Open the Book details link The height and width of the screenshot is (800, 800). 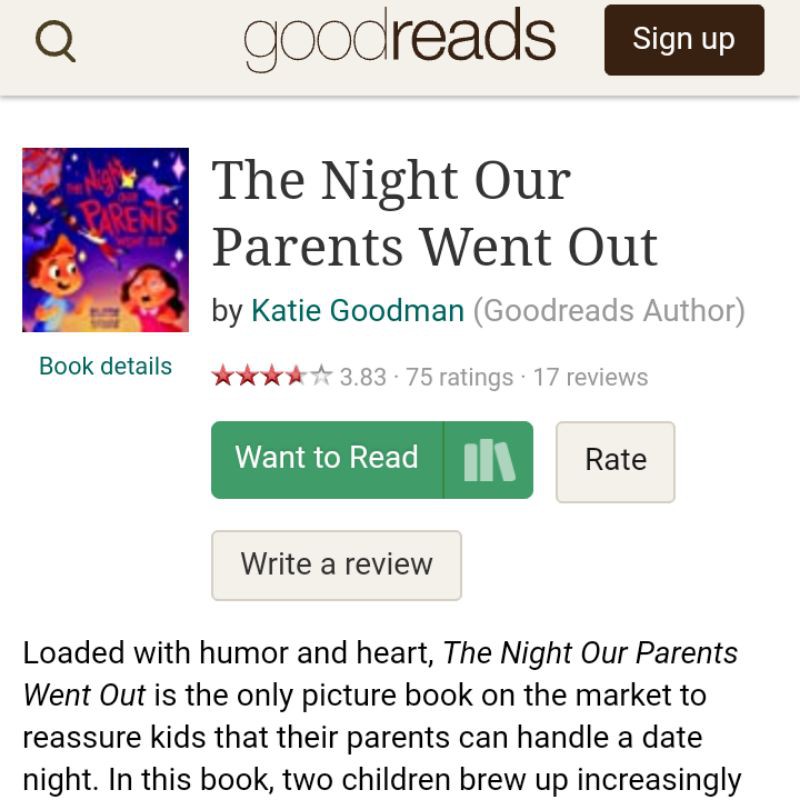(x=105, y=366)
